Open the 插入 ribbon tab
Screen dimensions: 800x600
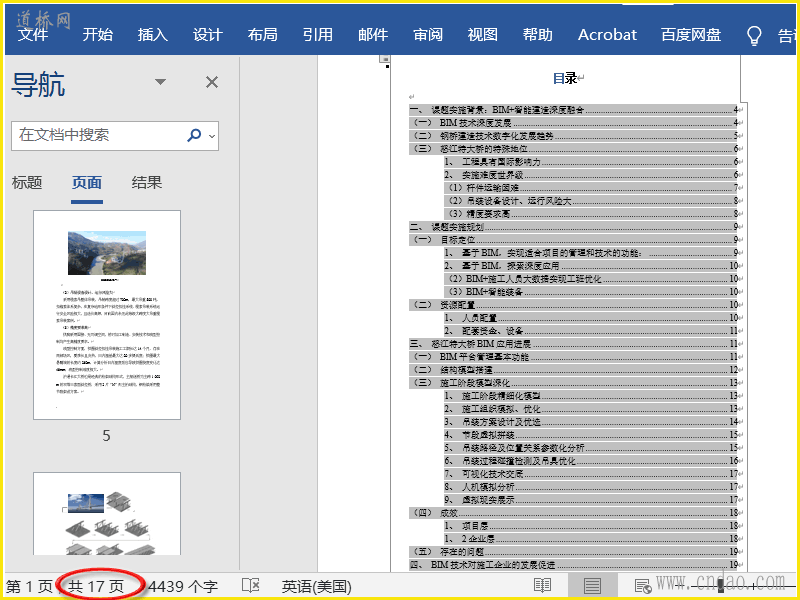(x=152, y=35)
